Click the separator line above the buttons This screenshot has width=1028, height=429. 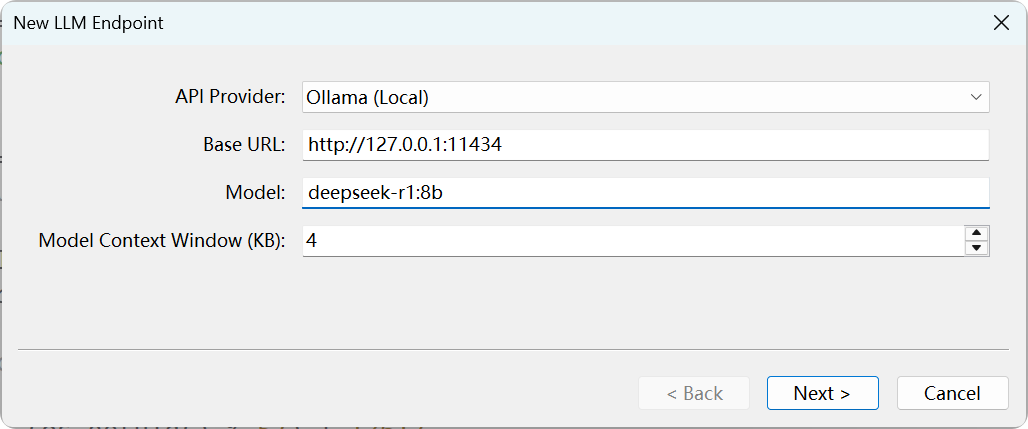coord(514,350)
